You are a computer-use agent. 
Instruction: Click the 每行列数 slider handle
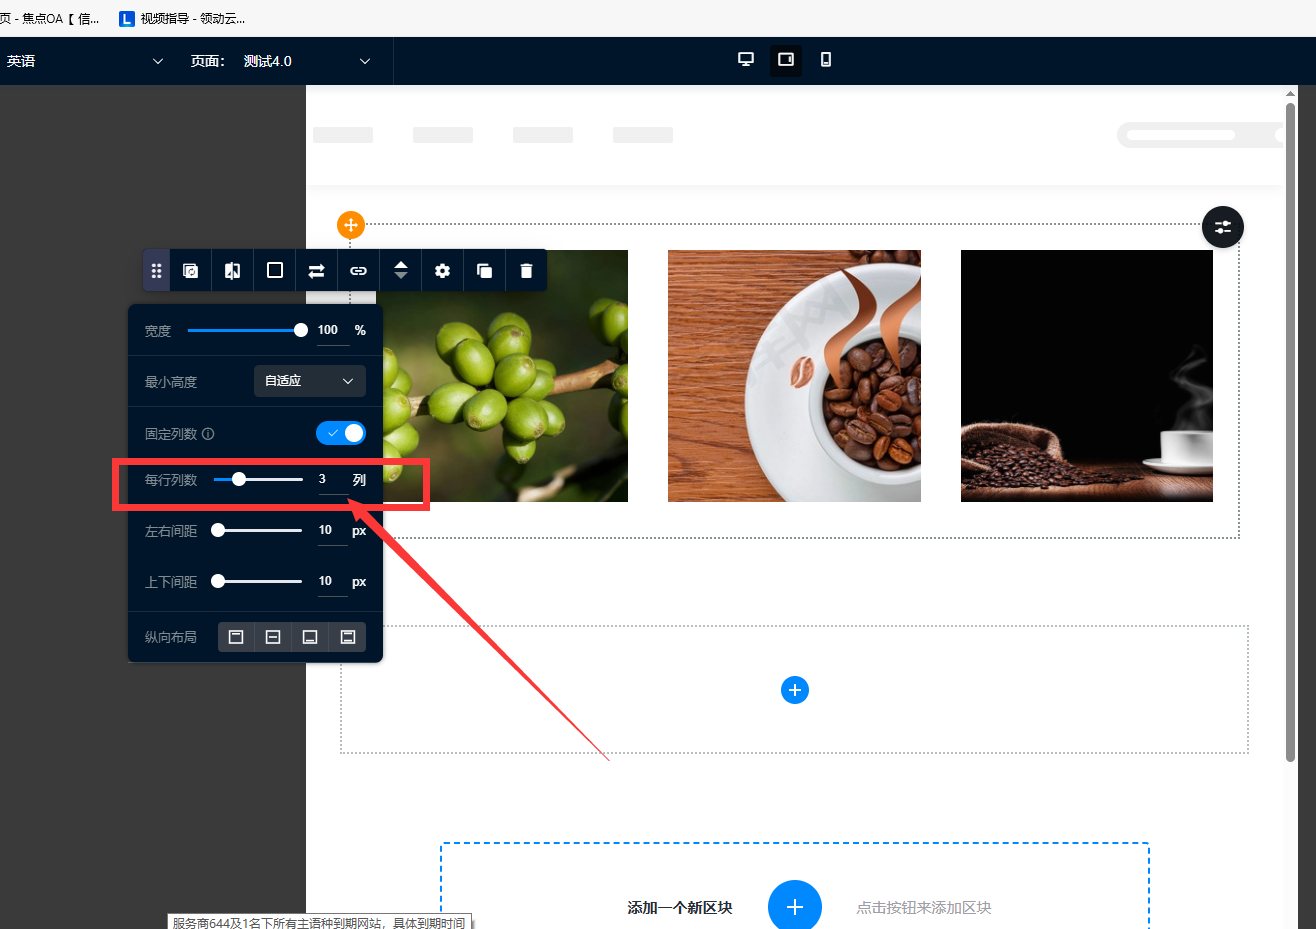click(239, 480)
